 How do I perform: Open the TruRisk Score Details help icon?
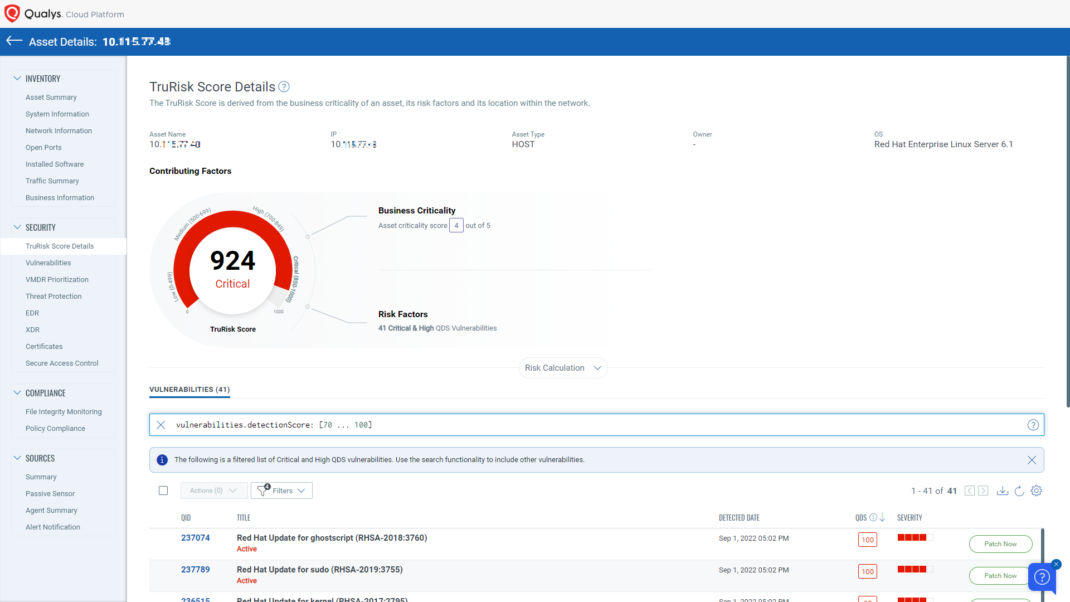tap(283, 87)
